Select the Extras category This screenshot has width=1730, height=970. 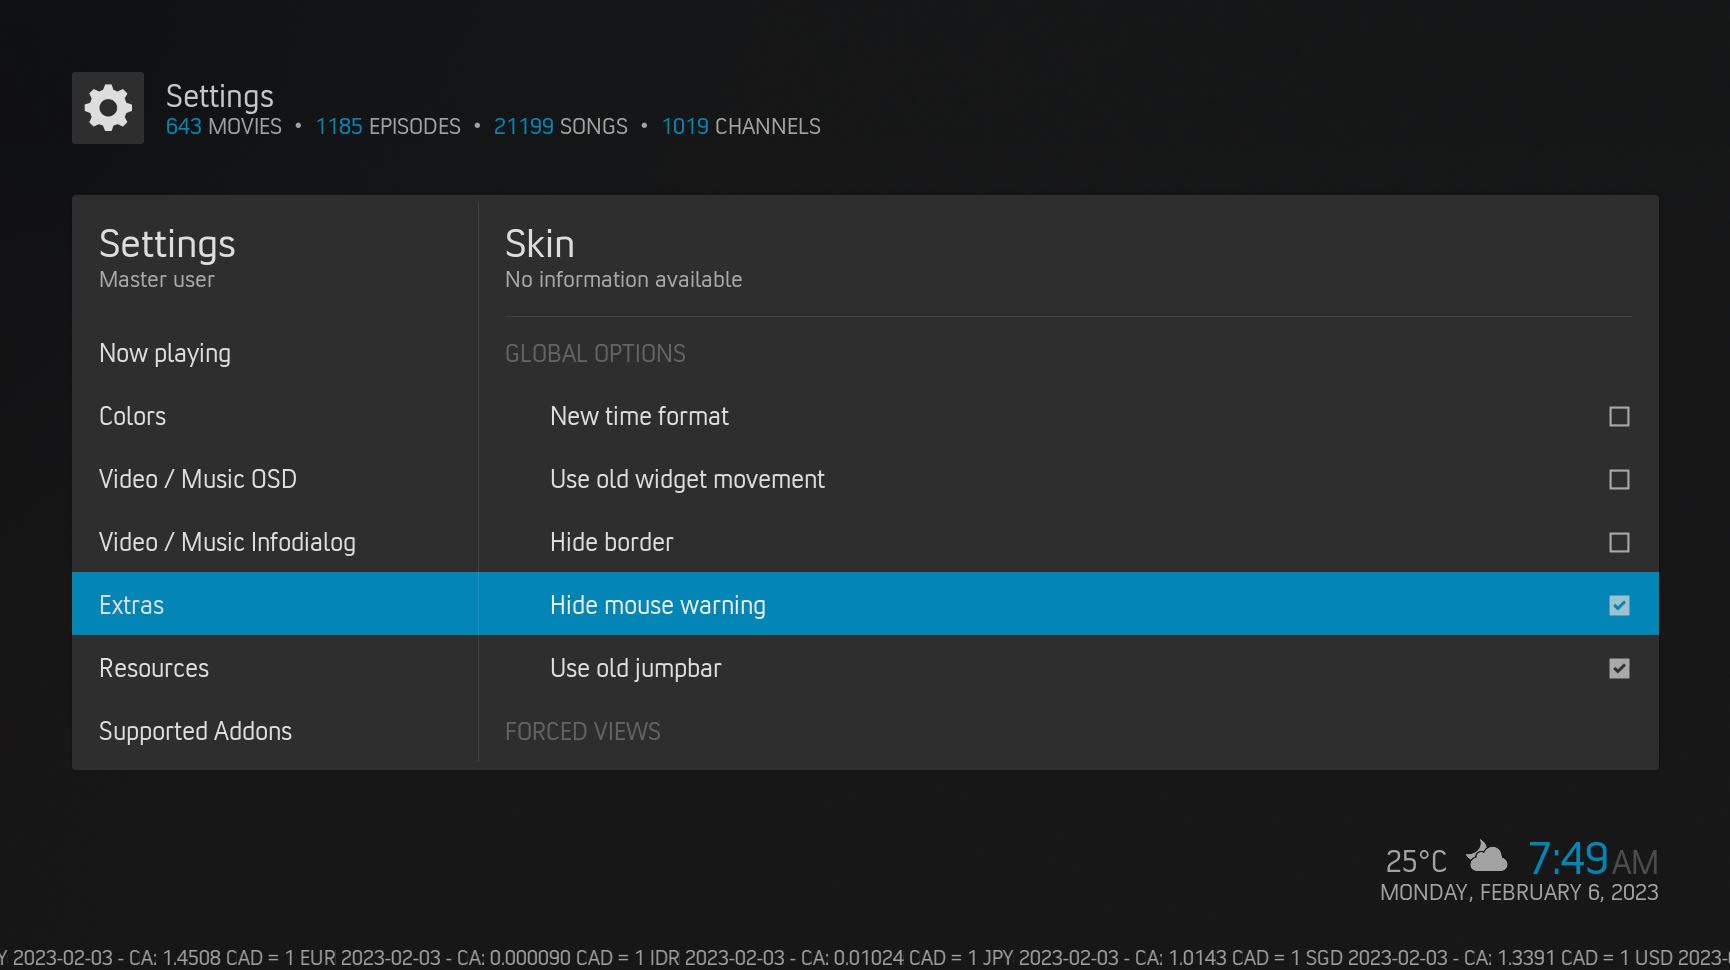[131, 605]
